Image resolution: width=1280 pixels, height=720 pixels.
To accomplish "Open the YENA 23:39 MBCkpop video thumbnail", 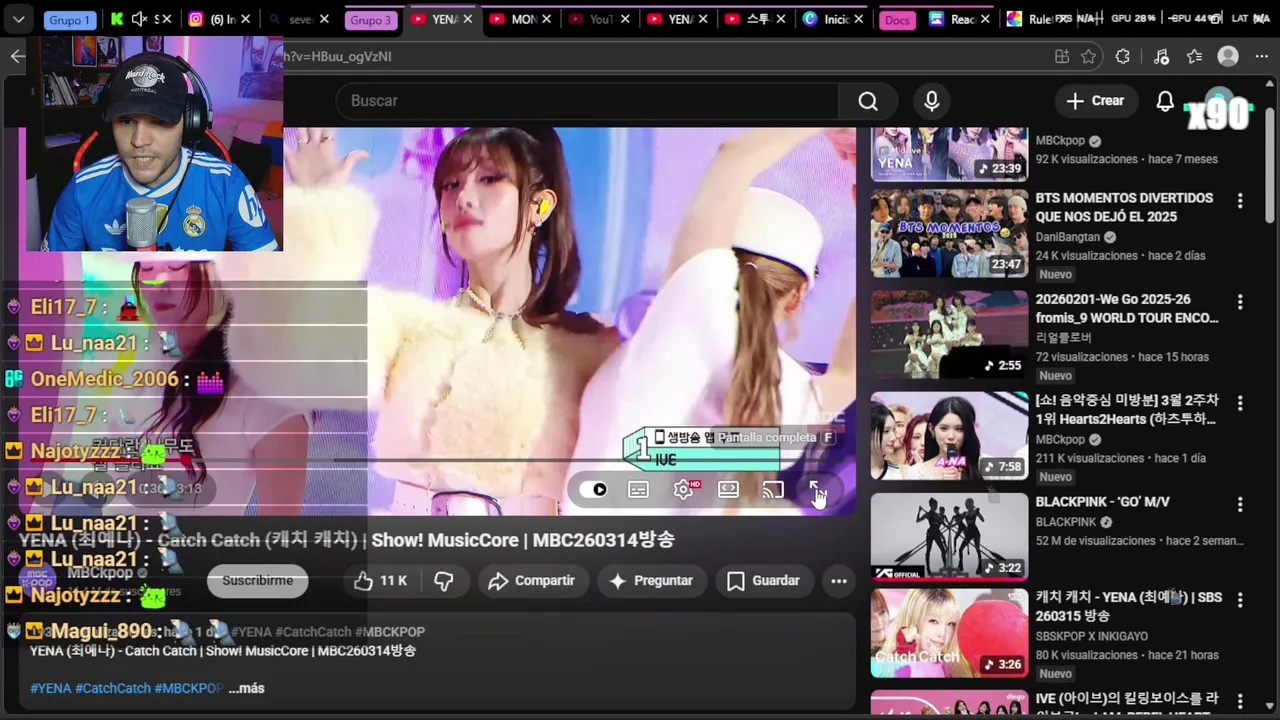I will click(949, 154).
